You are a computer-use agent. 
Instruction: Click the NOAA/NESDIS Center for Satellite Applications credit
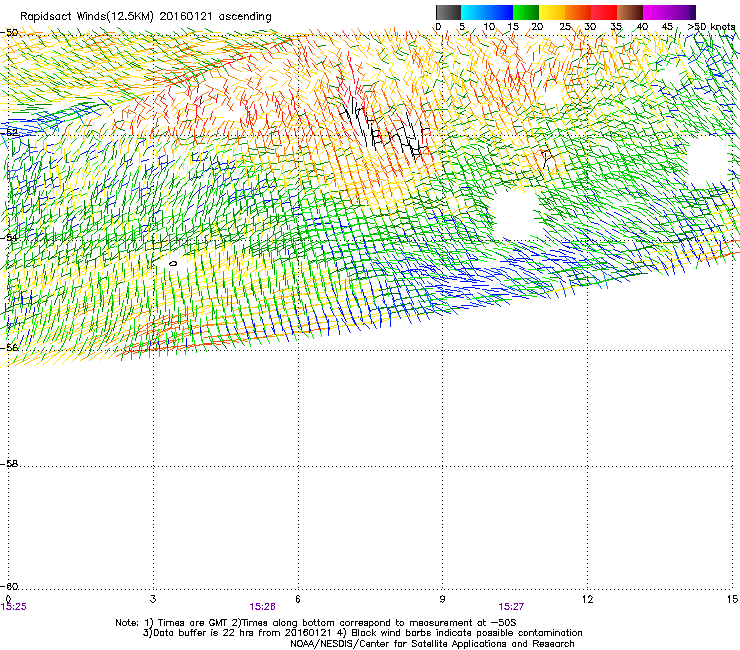(x=432, y=644)
